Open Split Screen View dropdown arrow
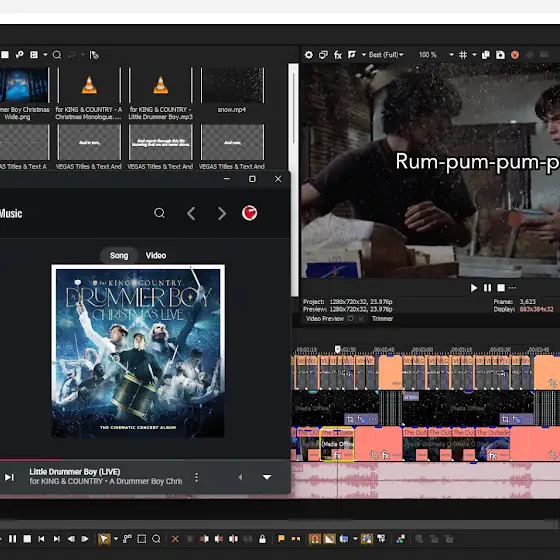Screen dimensions: 560x560 [x=364, y=55]
